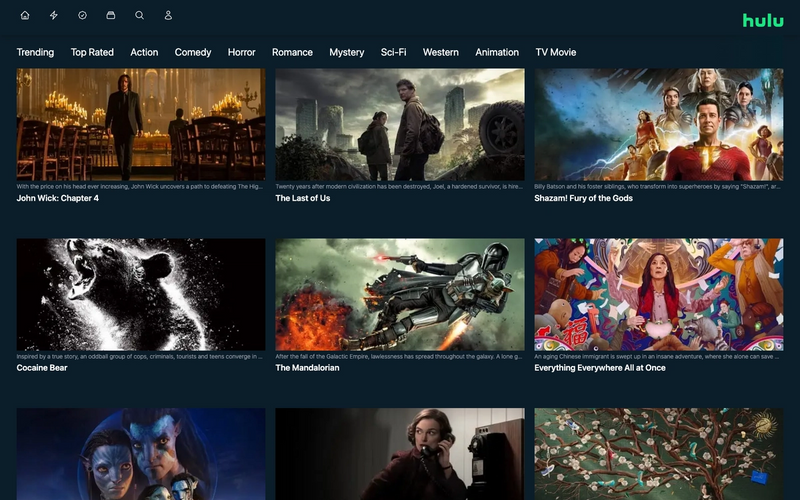Click Shazam! Fury of the Gods title
This screenshot has height=500, width=800.
point(583,198)
